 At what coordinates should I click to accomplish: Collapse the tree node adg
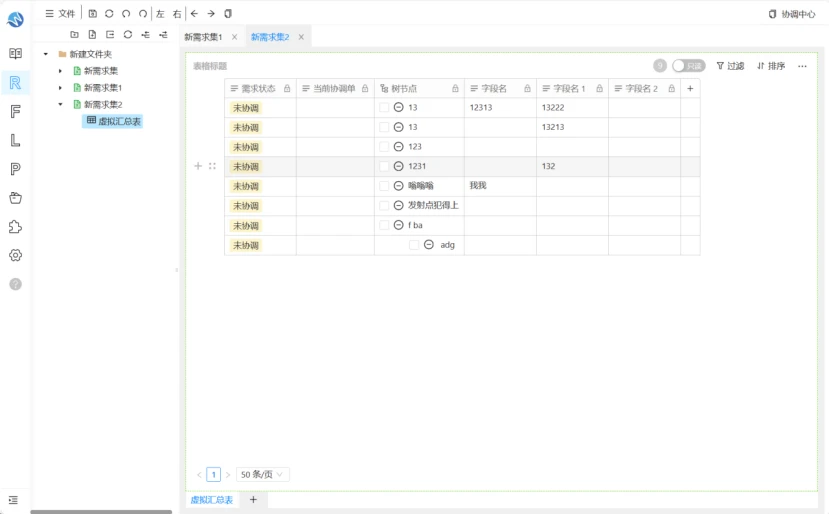tap(429, 245)
